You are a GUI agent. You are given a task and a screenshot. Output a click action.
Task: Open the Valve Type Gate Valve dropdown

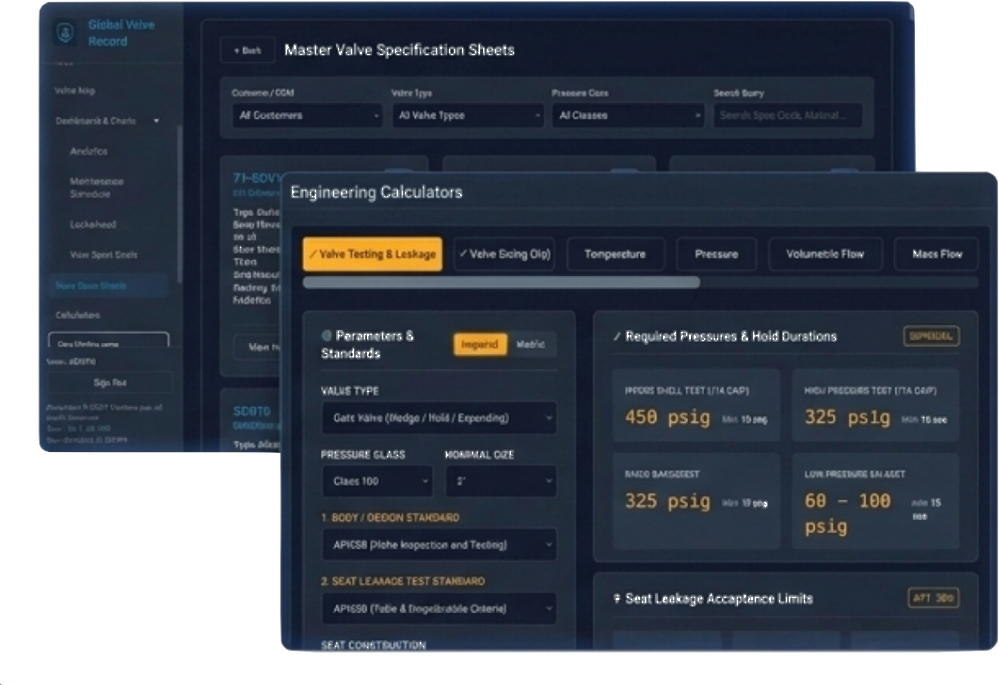[440, 418]
